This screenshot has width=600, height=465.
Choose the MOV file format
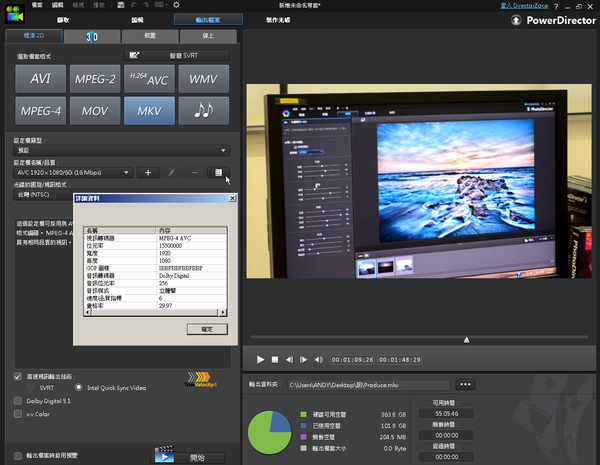pyautogui.click(x=97, y=111)
